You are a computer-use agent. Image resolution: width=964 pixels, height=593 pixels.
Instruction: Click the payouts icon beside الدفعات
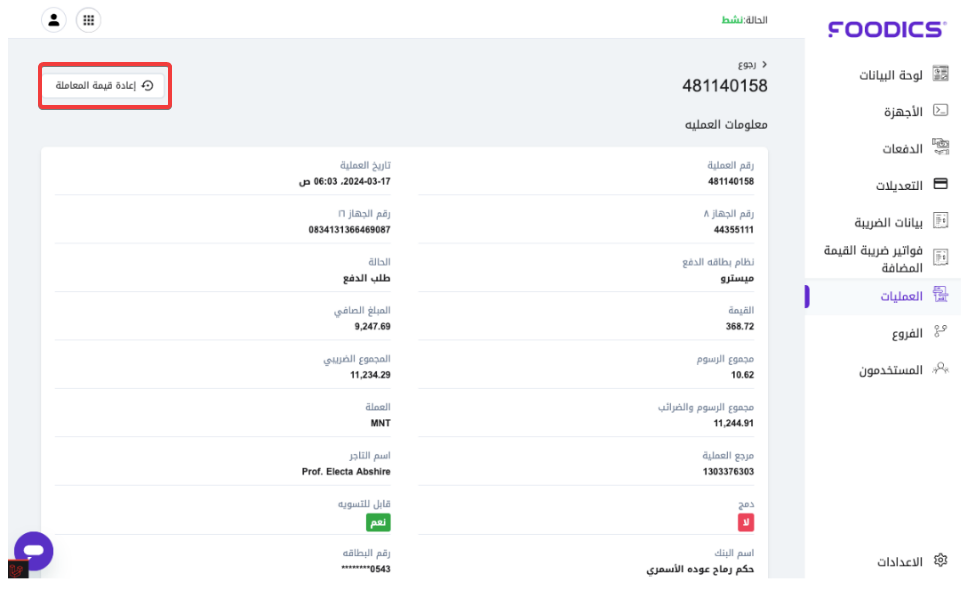coord(940,148)
